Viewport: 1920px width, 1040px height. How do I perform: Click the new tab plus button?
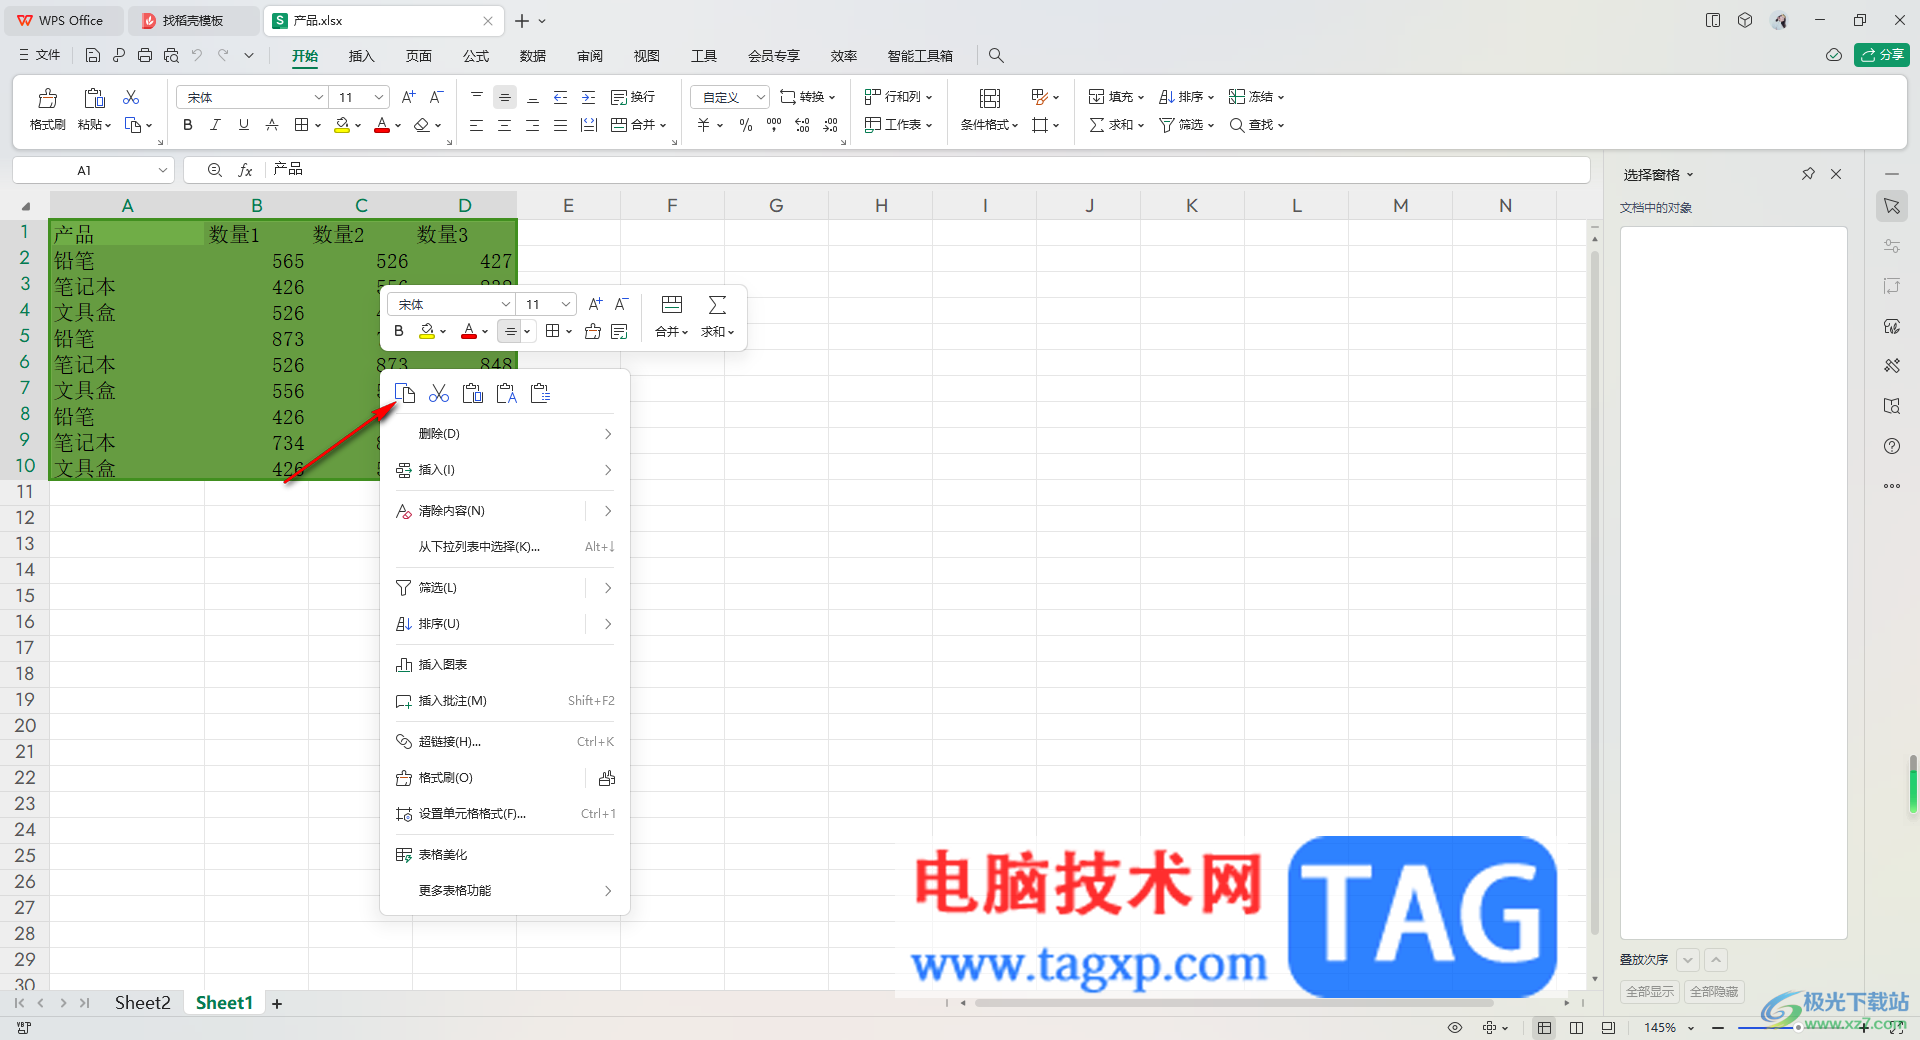tap(522, 21)
